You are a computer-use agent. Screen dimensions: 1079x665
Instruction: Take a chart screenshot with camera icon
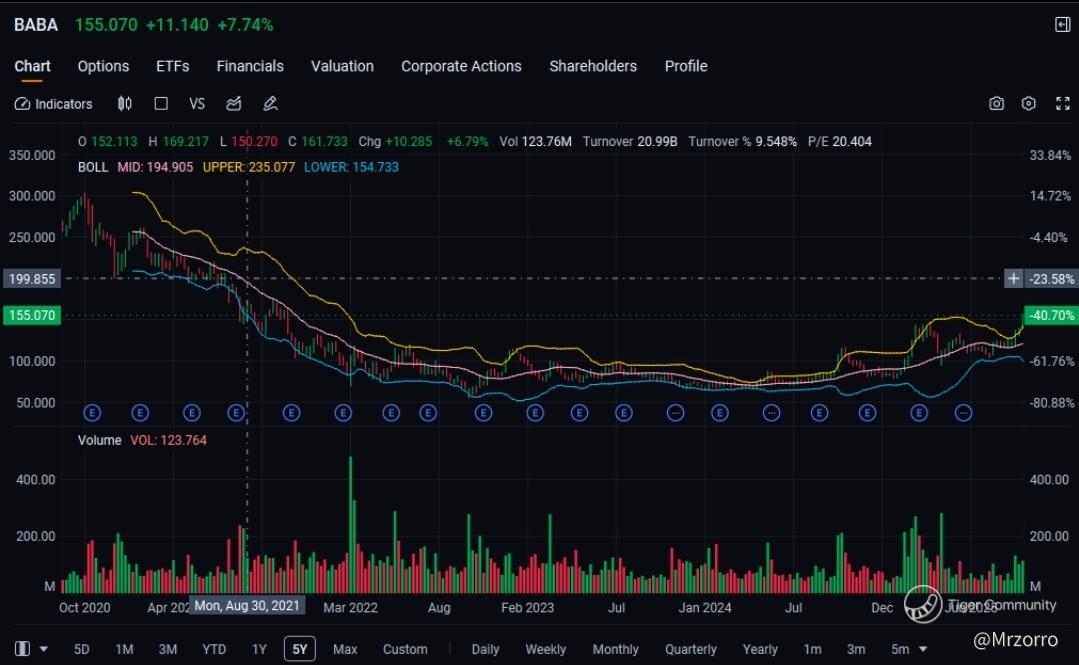click(996, 103)
